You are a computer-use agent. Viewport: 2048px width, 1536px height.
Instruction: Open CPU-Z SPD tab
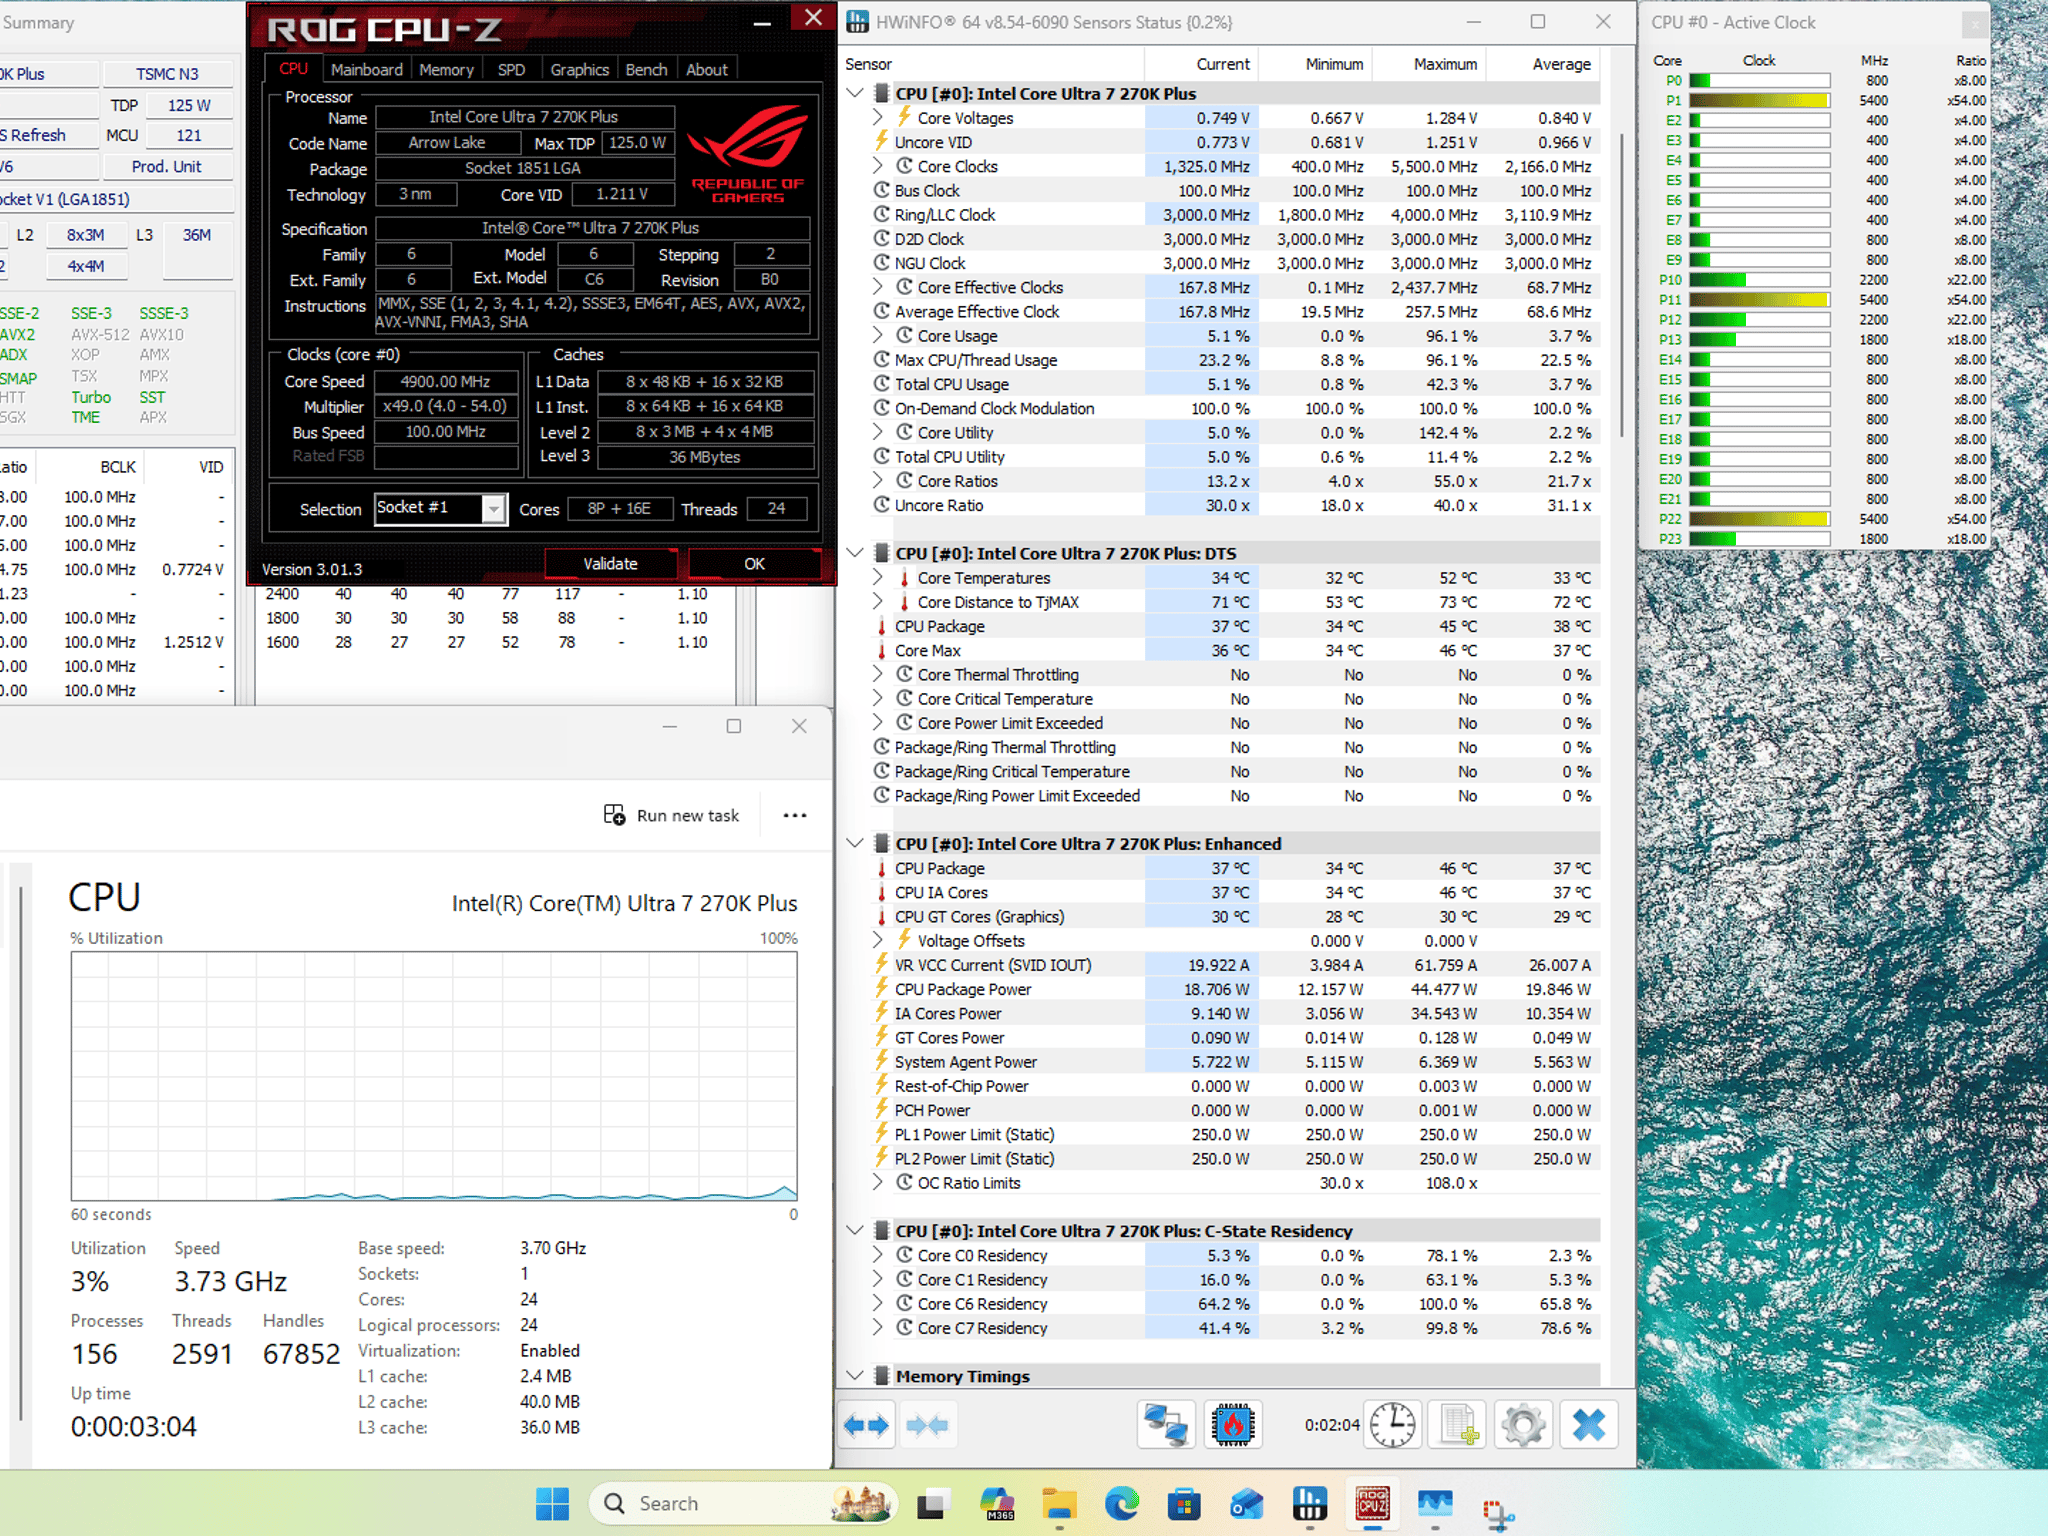(511, 69)
